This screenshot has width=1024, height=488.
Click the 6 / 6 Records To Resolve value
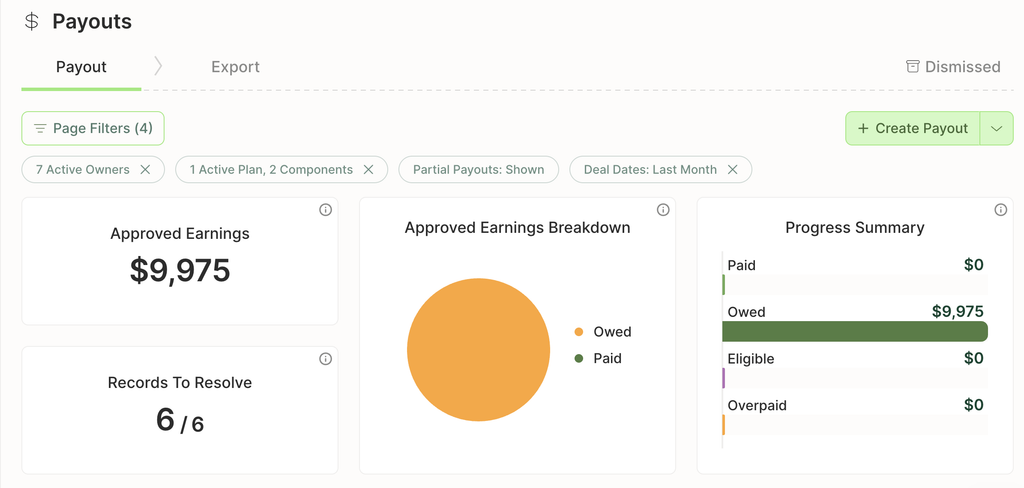coord(180,421)
